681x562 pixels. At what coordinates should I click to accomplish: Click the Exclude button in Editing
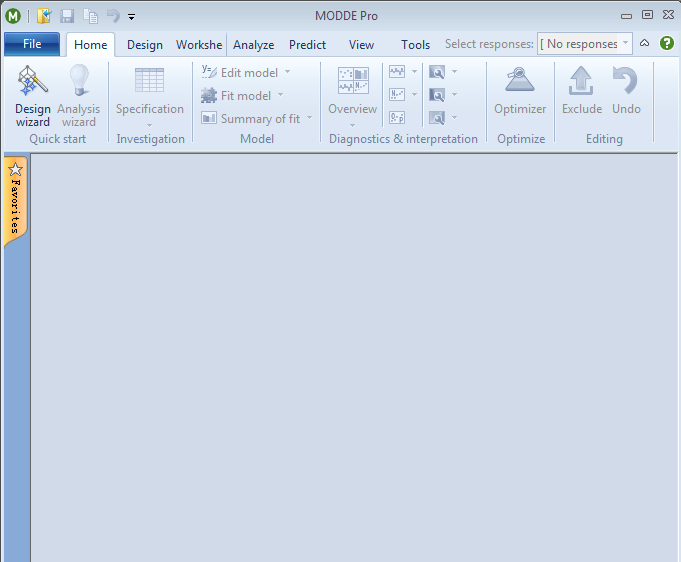(582, 91)
